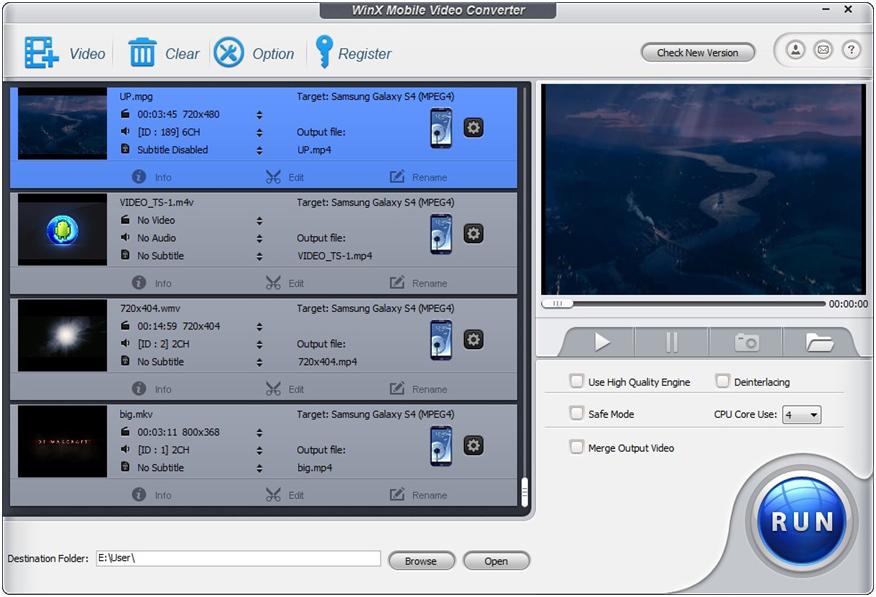Image resolution: width=876 pixels, height=597 pixels.
Task: Open the destination folder with Open button
Action: pyautogui.click(x=496, y=561)
